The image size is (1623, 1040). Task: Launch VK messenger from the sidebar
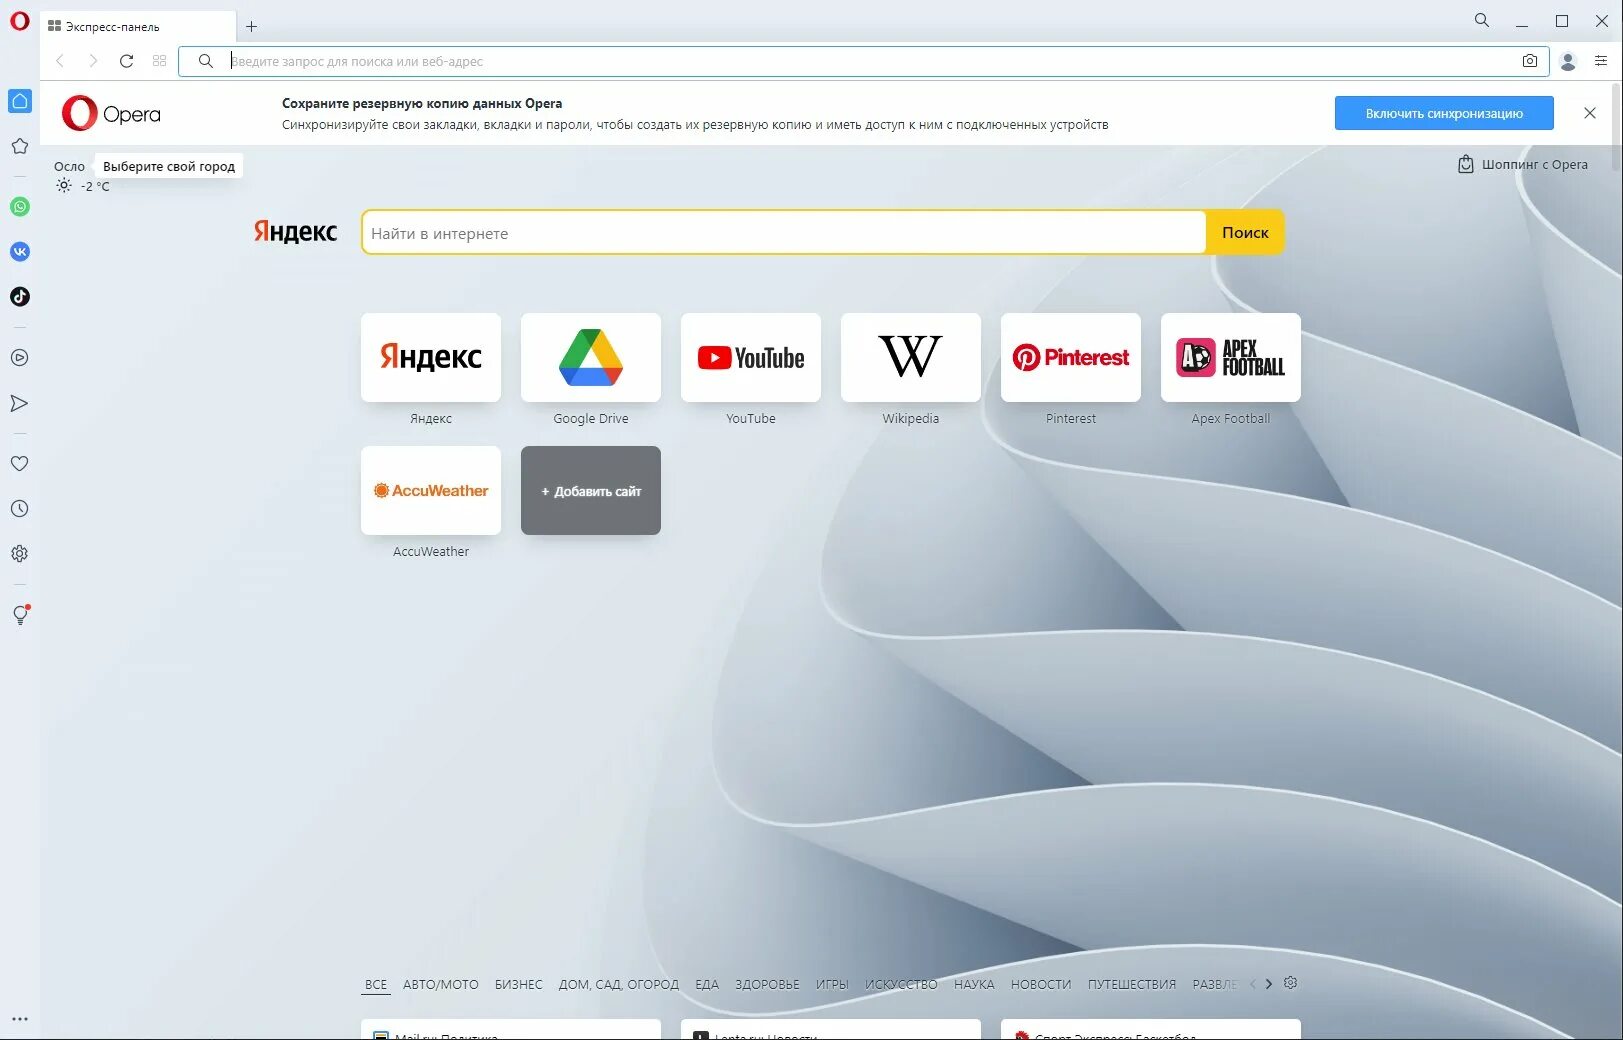(20, 252)
